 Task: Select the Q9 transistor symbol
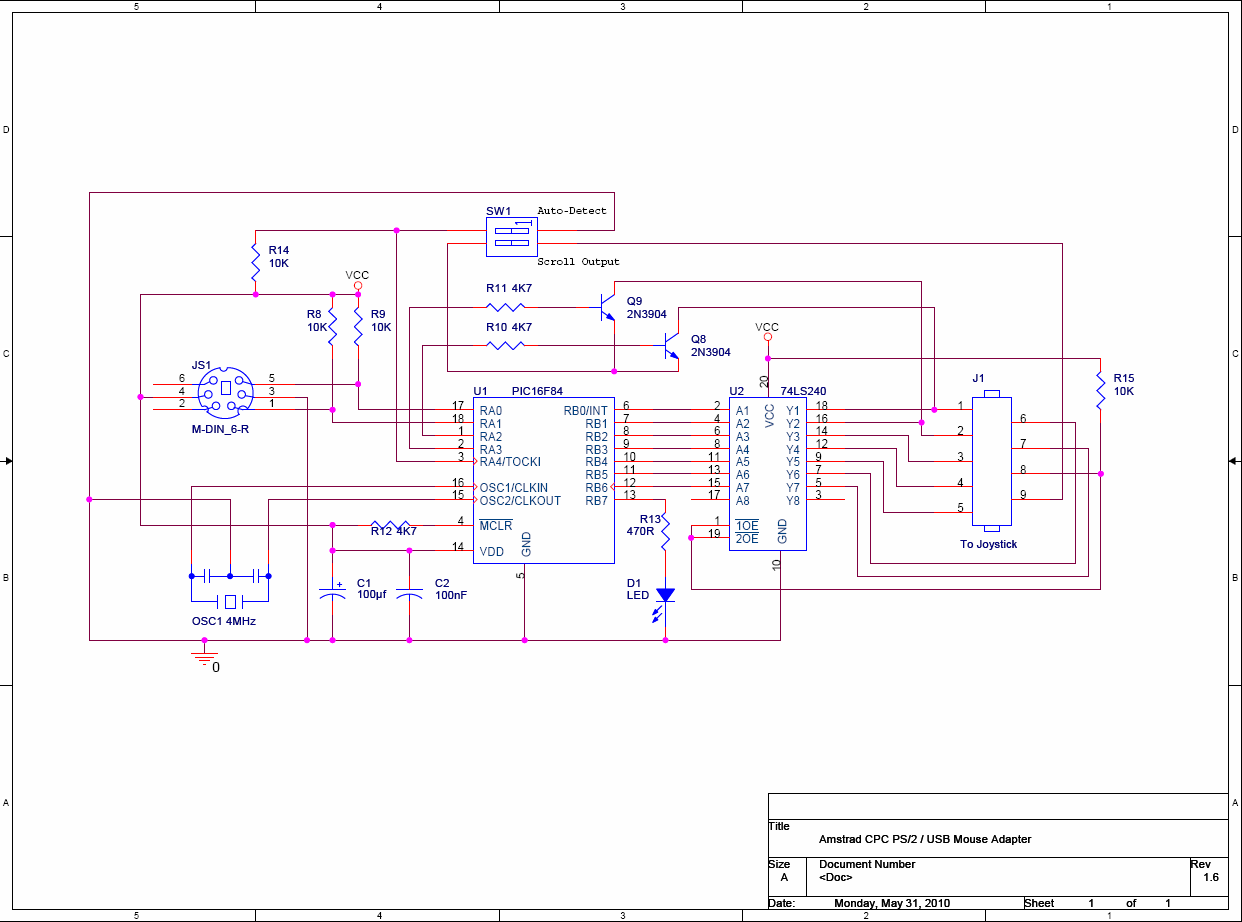606,307
